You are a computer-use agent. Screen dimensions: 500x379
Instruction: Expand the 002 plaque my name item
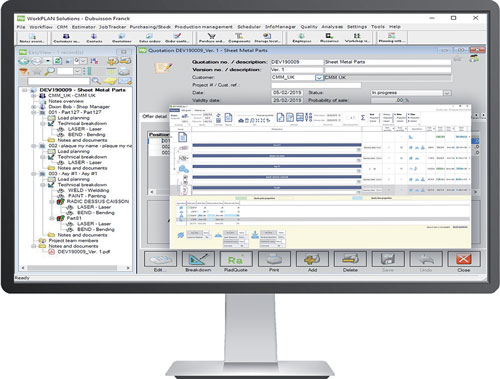point(34,146)
